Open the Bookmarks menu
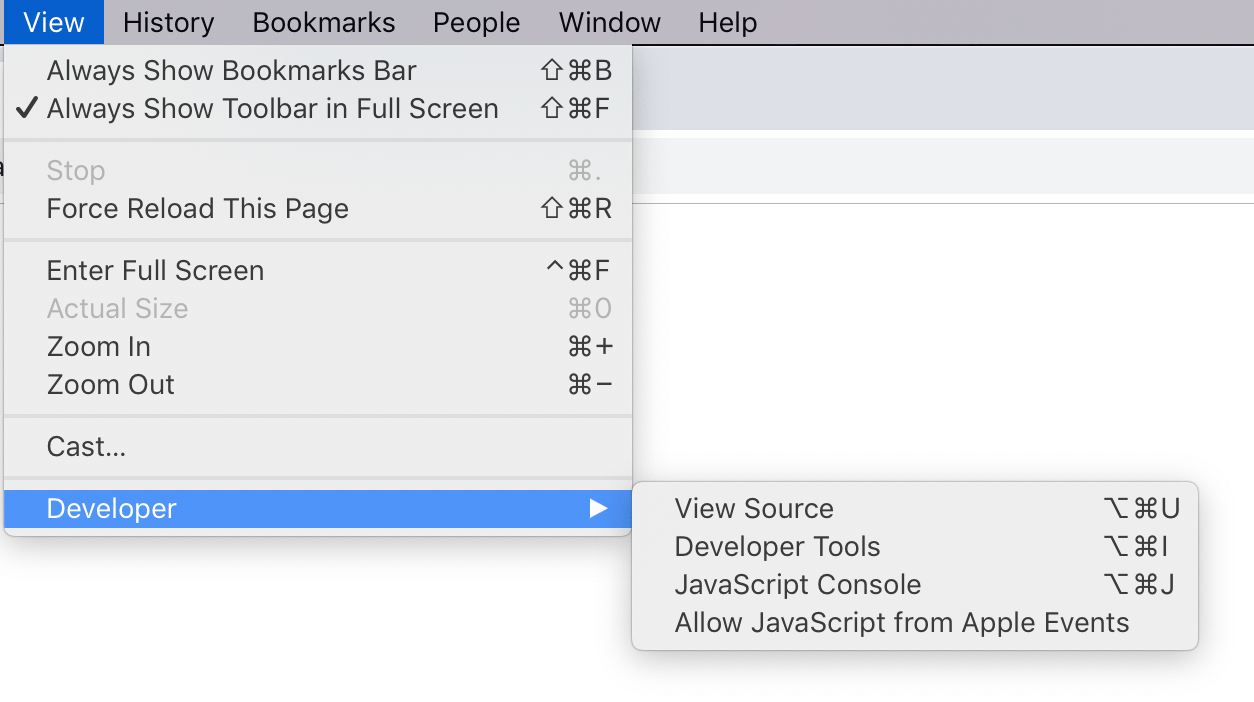This screenshot has width=1254, height=702. (323, 22)
